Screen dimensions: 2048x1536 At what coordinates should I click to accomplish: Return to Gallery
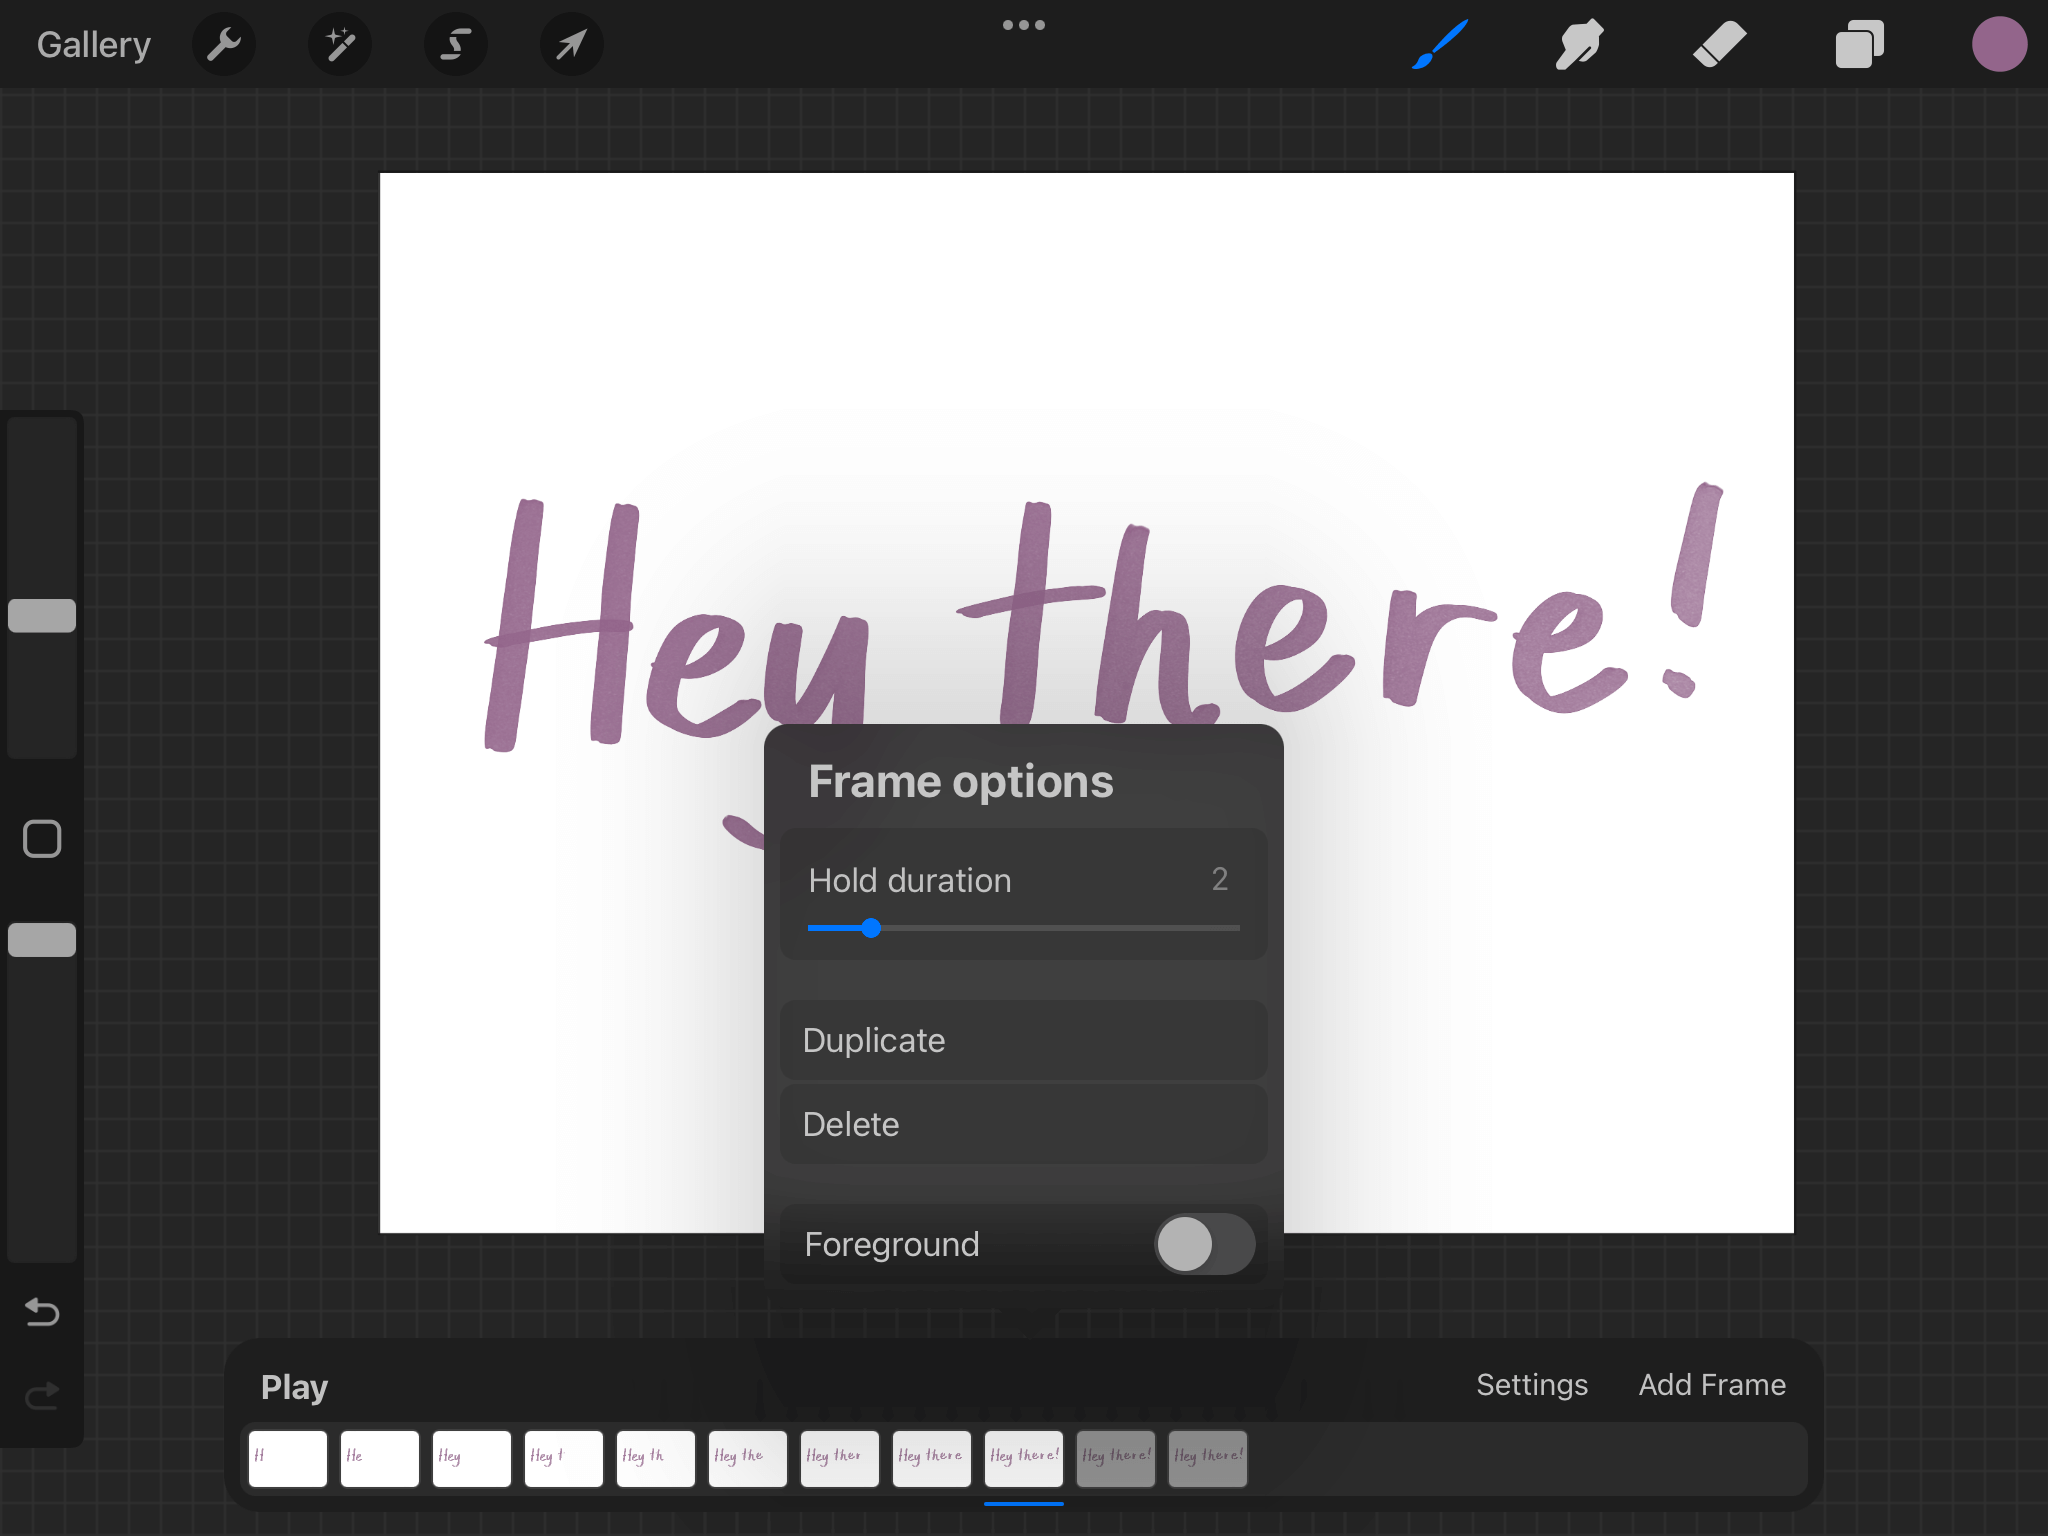click(x=94, y=44)
